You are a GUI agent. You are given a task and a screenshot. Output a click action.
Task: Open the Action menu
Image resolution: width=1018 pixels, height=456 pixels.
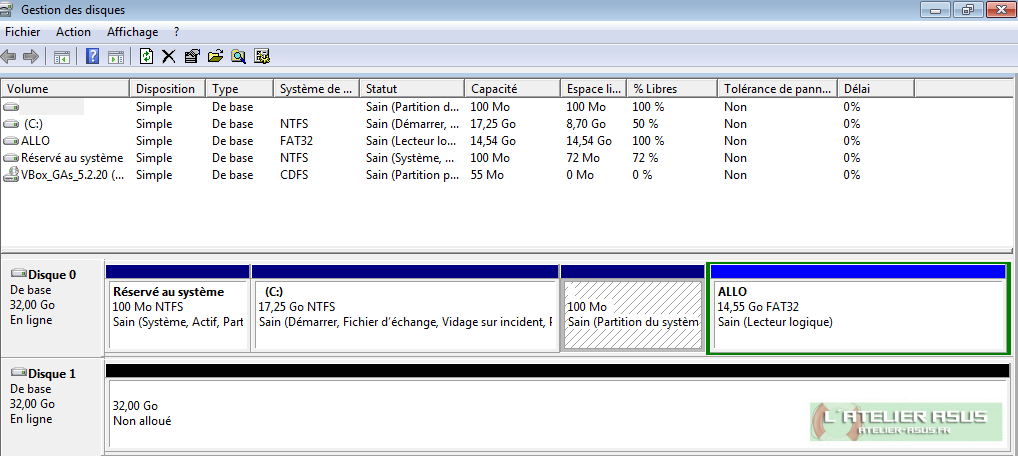click(x=73, y=32)
